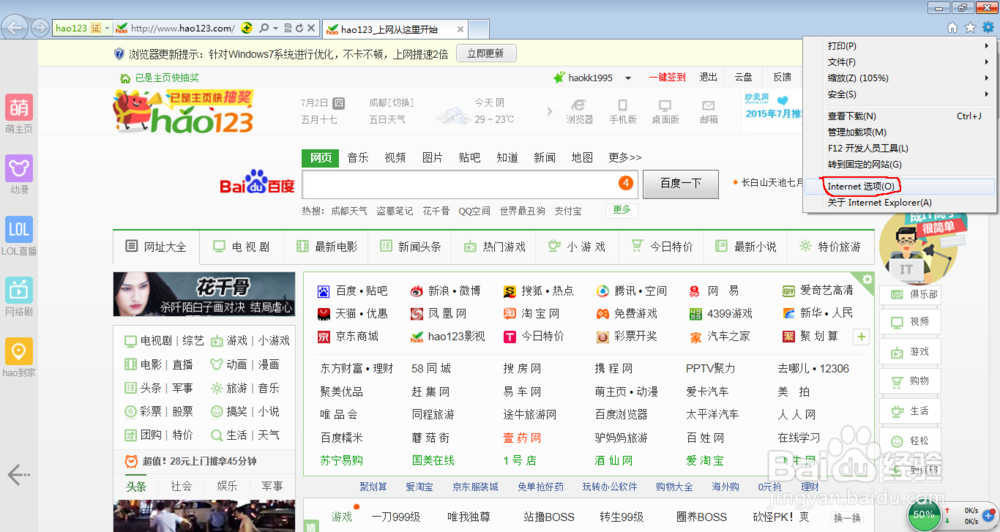Select 关于 Internet Explorer(A)
The image size is (1000, 532).
(x=899, y=202)
